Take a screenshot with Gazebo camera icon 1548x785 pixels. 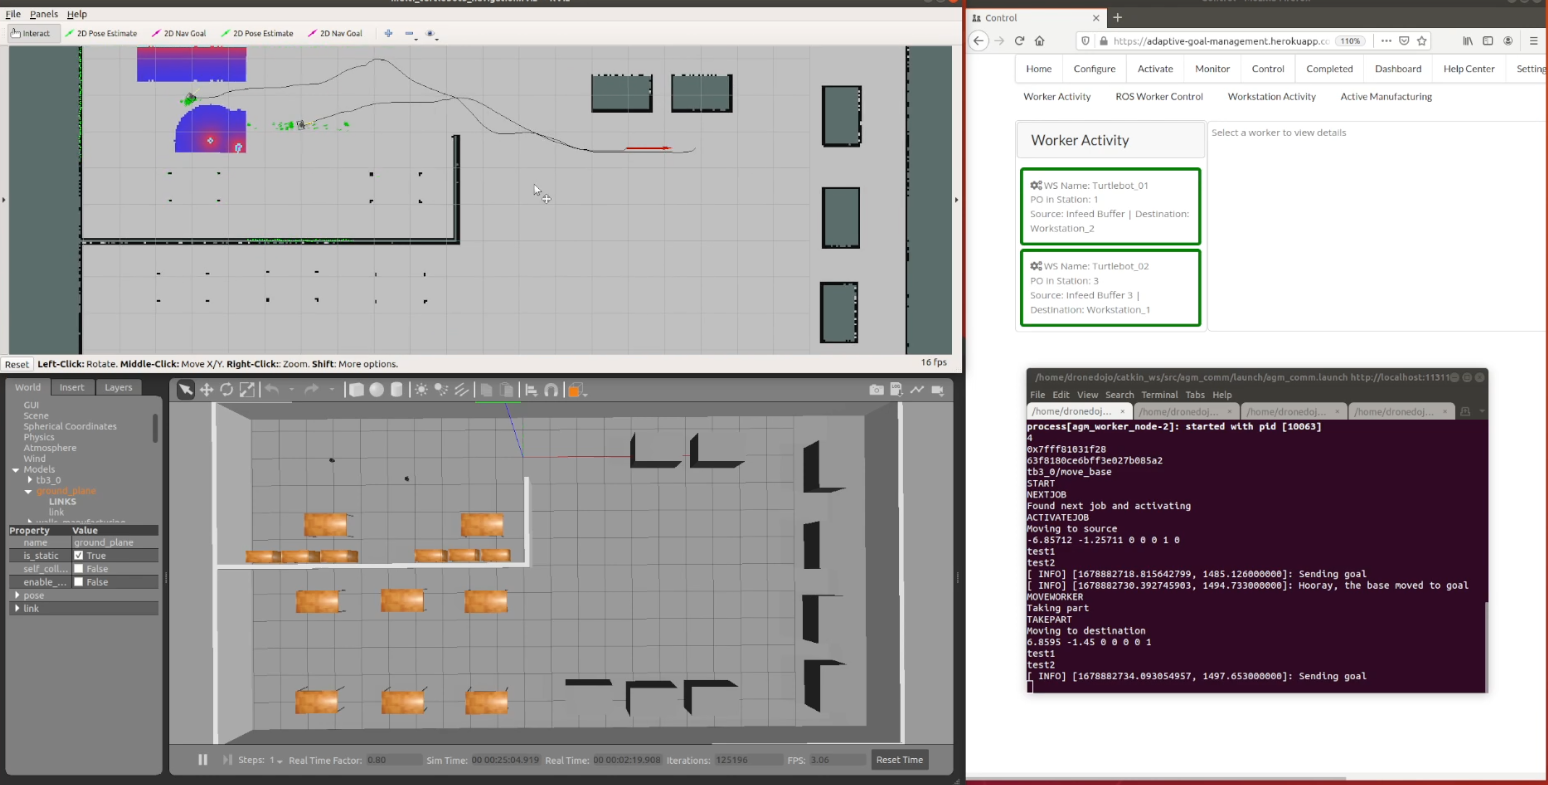[876, 390]
